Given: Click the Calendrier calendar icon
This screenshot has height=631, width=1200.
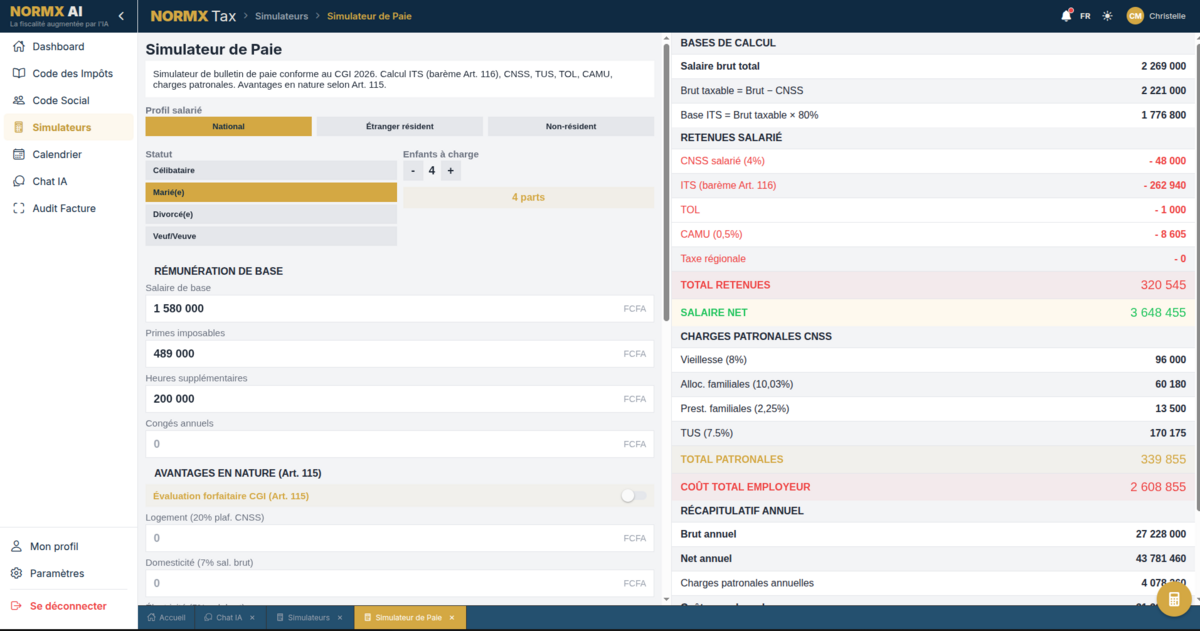Looking at the screenshot, I should click(x=17, y=155).
